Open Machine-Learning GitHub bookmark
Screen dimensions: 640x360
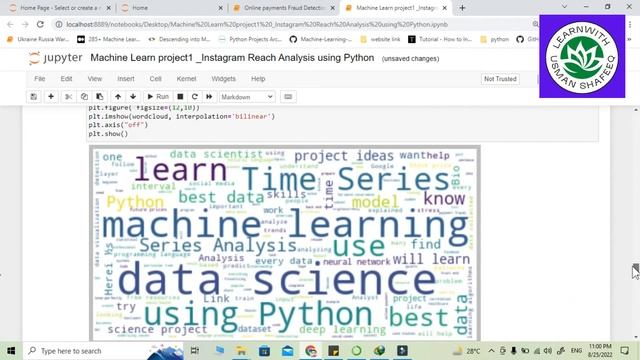pyautogui.click(x=321, y=39)
